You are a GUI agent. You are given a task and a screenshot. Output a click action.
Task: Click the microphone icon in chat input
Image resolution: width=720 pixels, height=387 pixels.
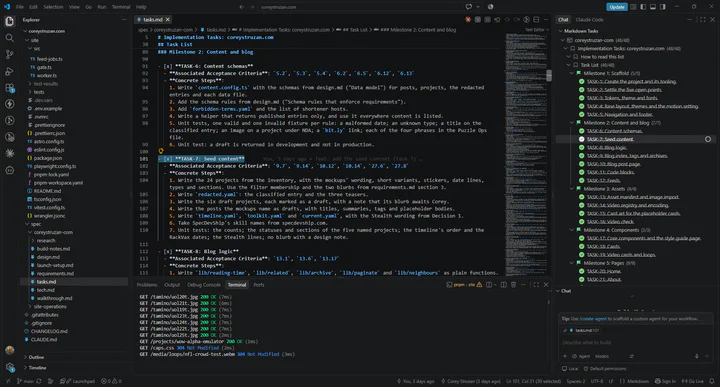coord(697,356)
